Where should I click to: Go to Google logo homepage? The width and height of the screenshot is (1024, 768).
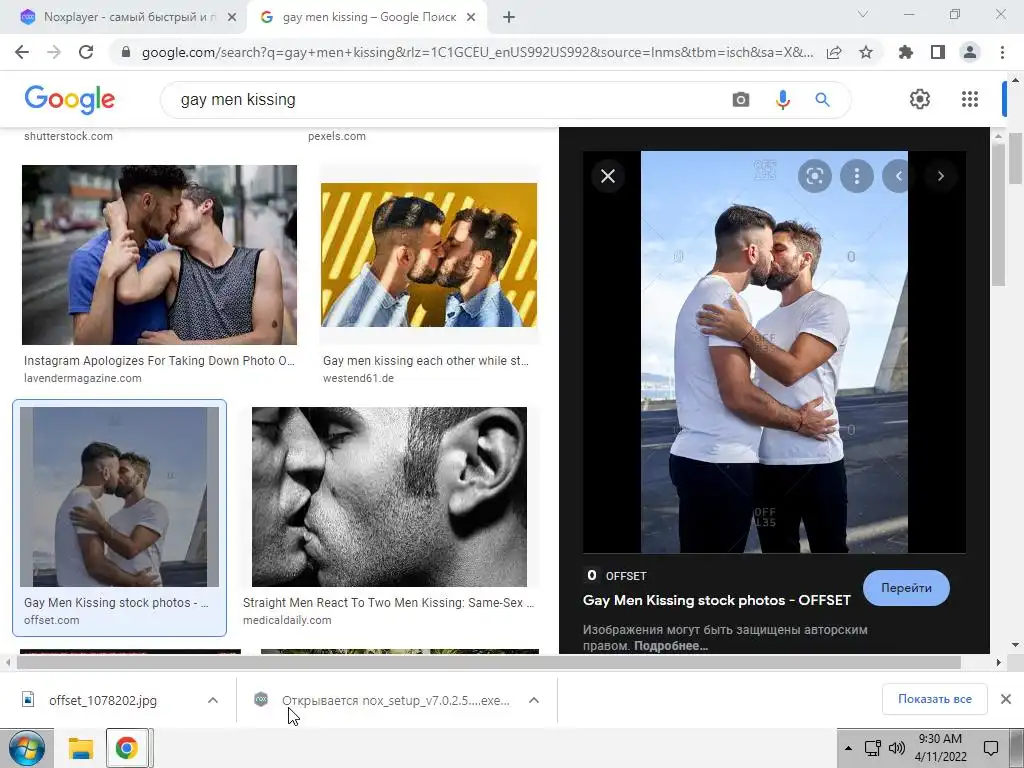[x=70, y=100]
